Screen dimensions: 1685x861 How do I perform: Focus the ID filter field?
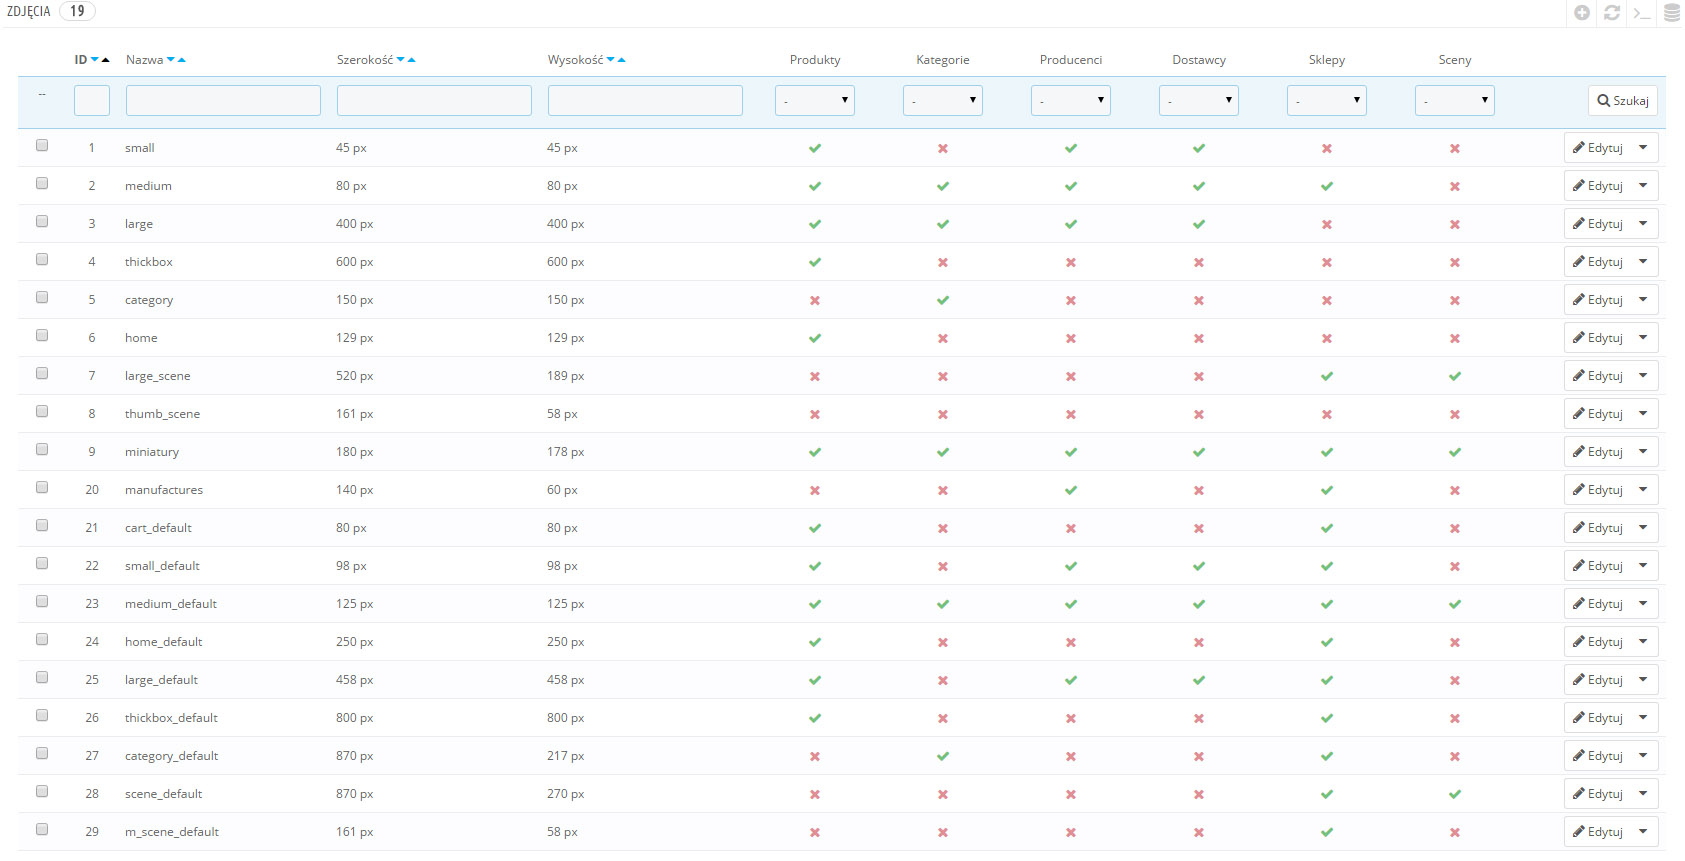pos(92,100)
